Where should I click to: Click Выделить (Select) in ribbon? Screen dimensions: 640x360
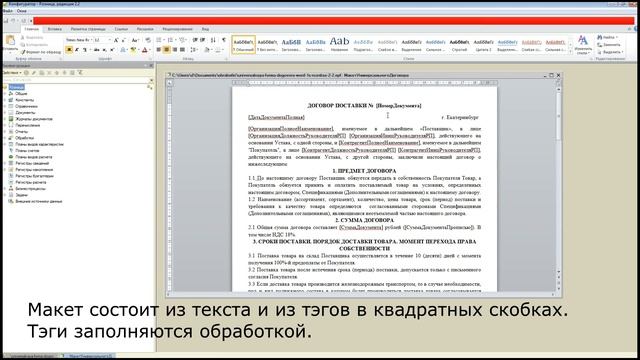[610, 52]
